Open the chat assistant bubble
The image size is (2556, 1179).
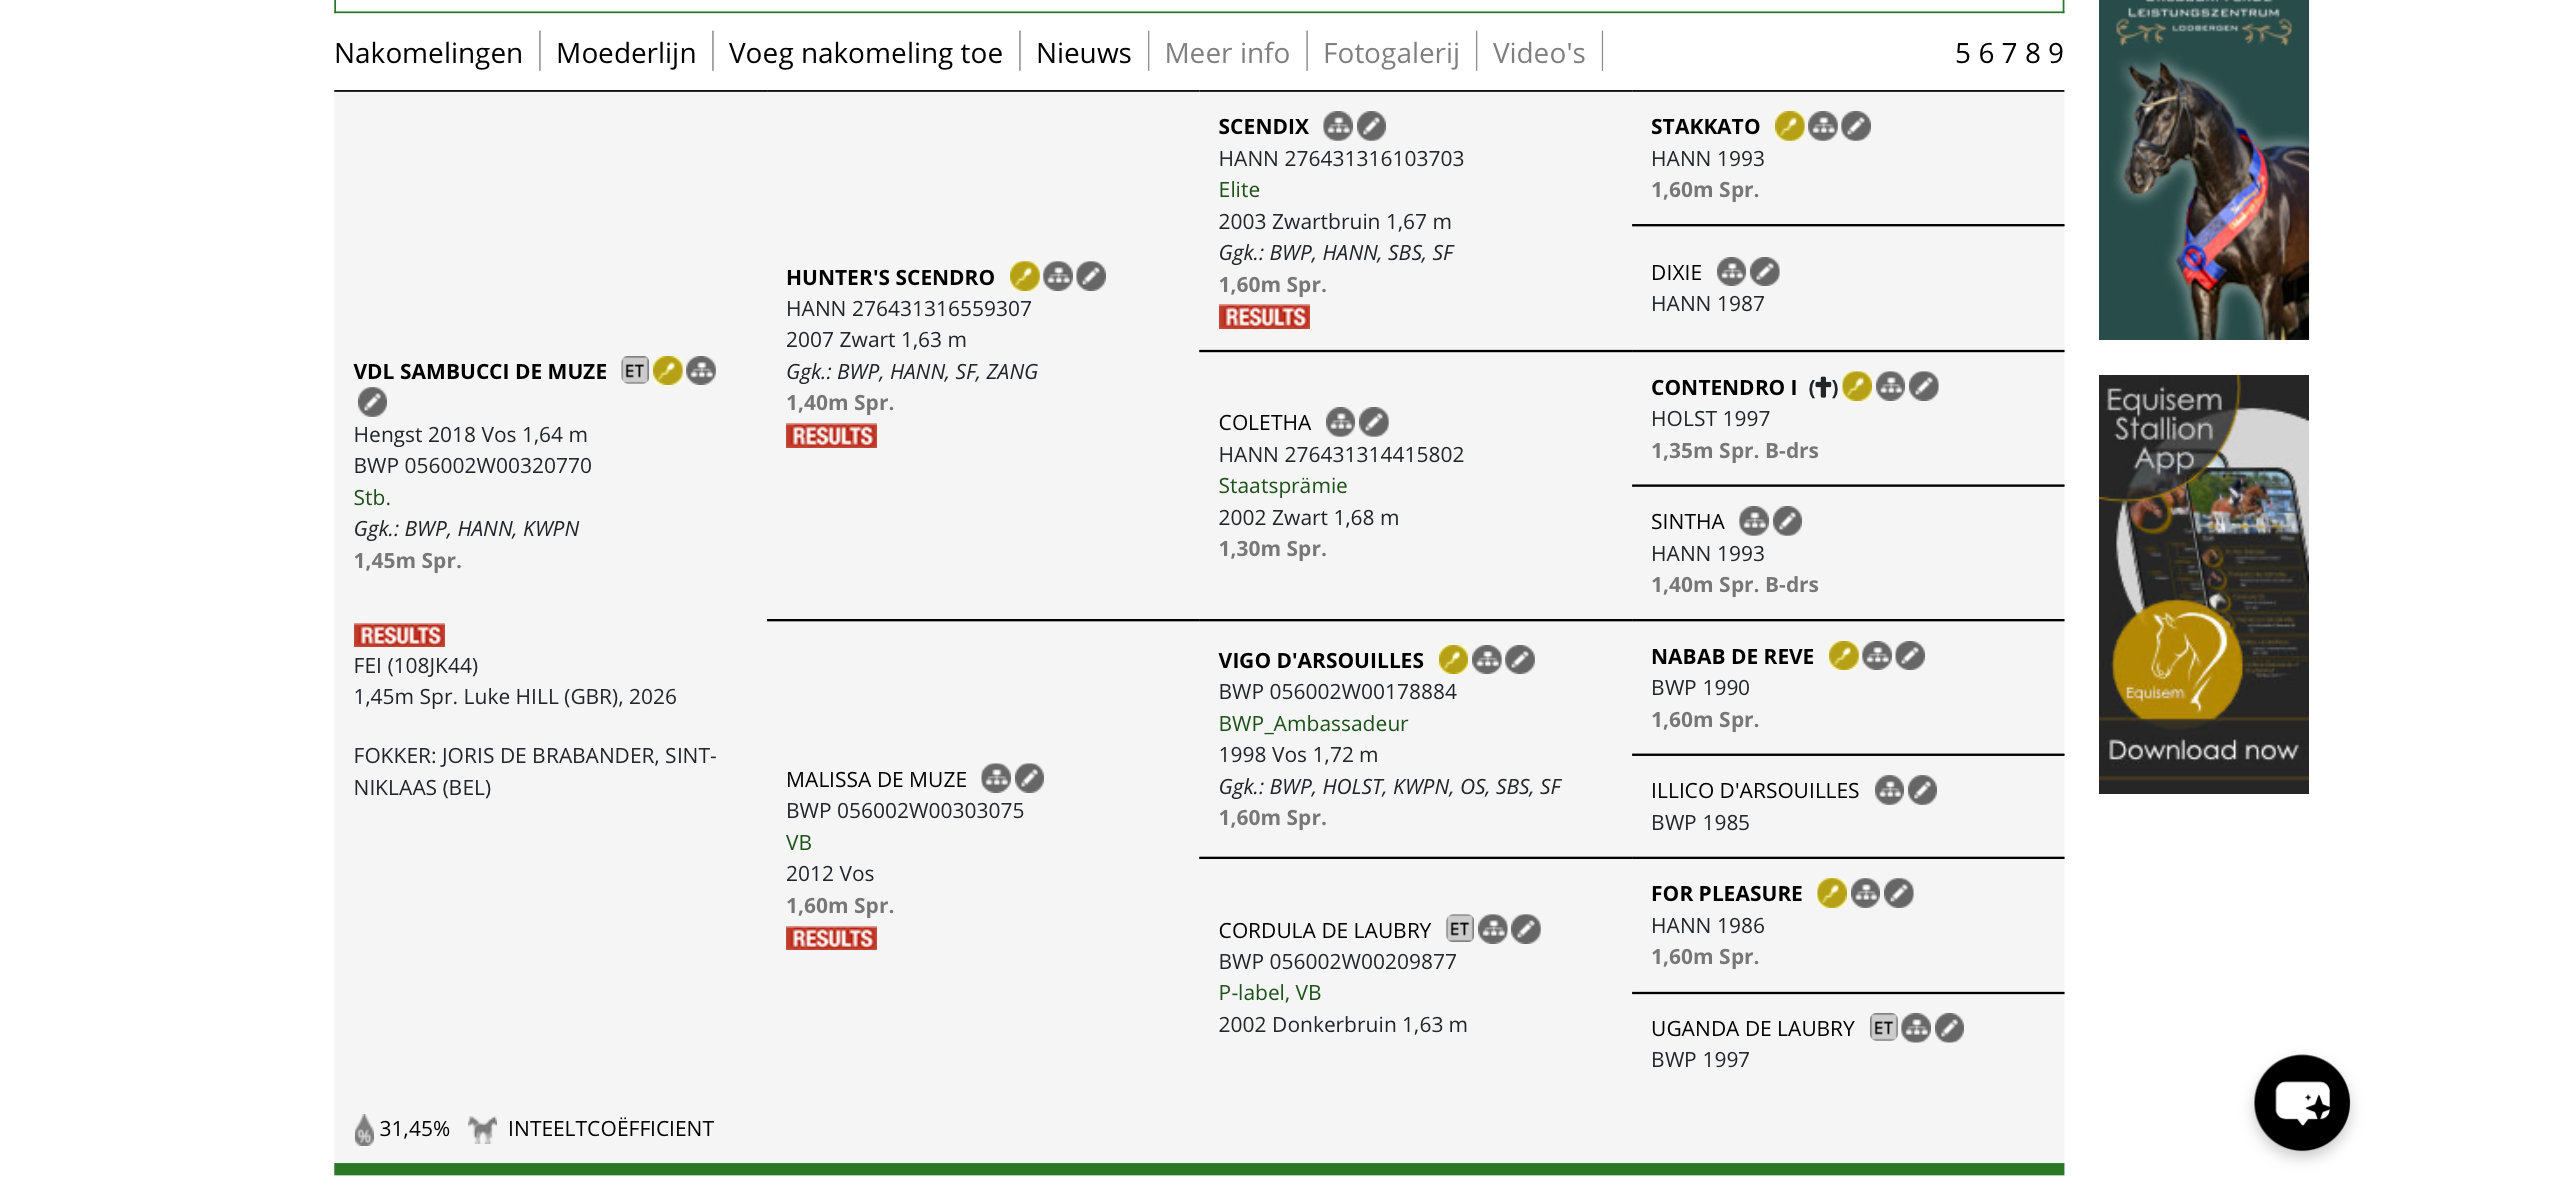tap(2302, 1102)
